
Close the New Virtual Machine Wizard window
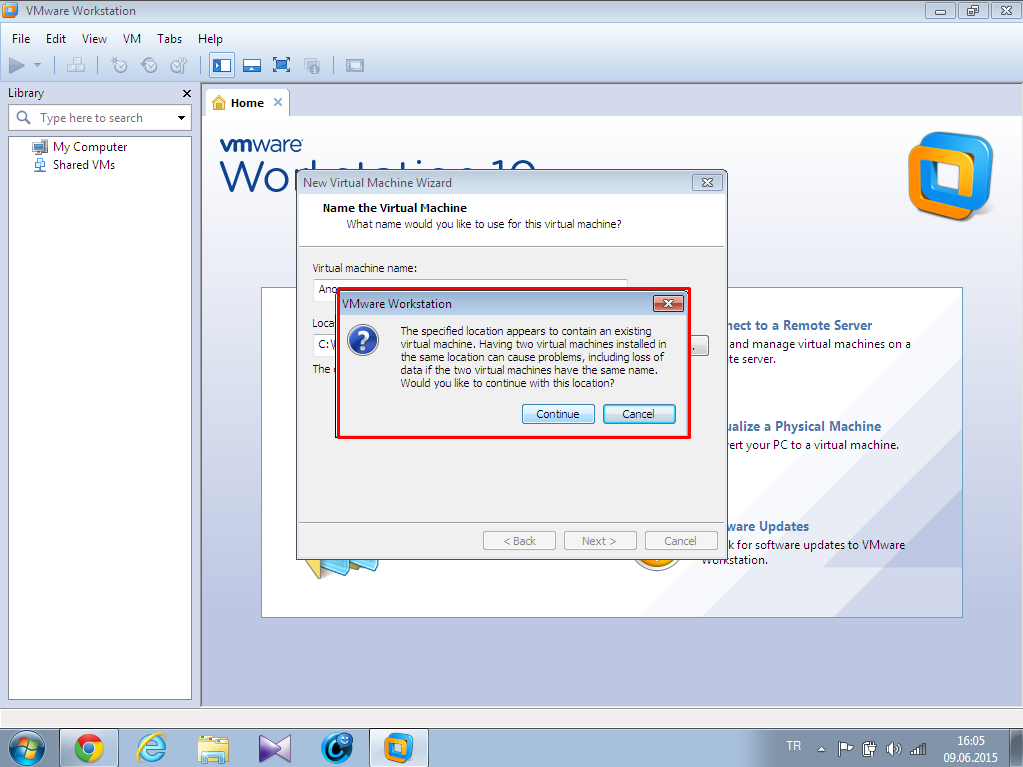click(707, 183)
